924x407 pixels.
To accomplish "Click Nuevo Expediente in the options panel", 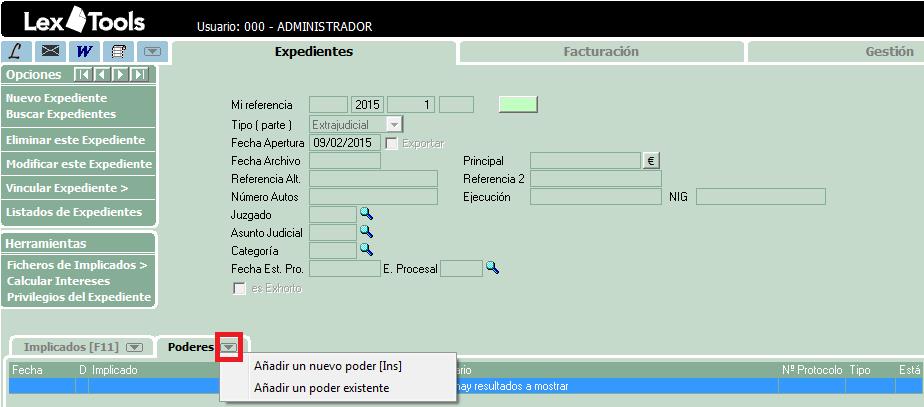I will pos(56,98).
